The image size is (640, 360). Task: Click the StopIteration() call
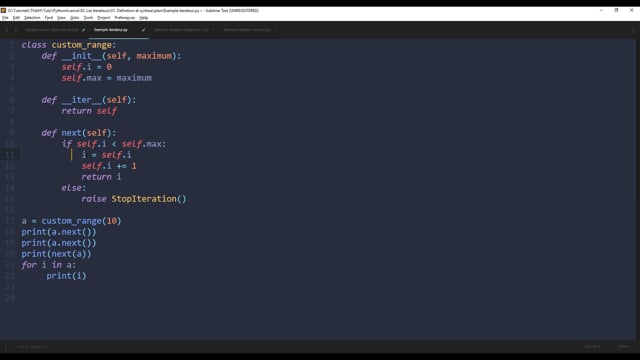point(149,199)
